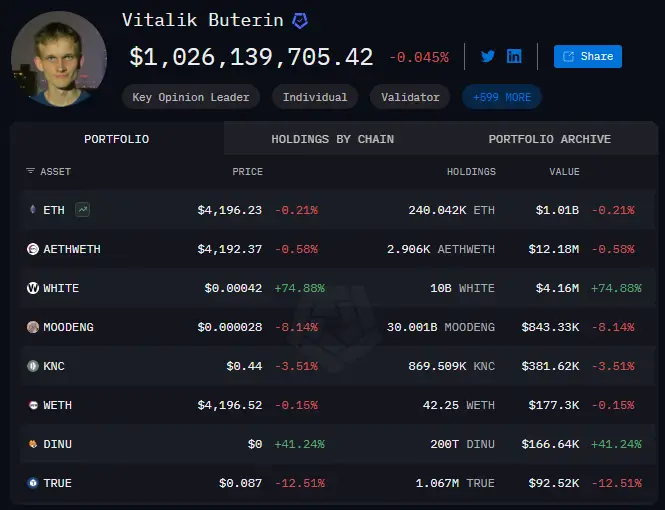Viewport: 665px width, 510px height.
Task: Click the KNC price $0.44
Action: tap(244, 366)
